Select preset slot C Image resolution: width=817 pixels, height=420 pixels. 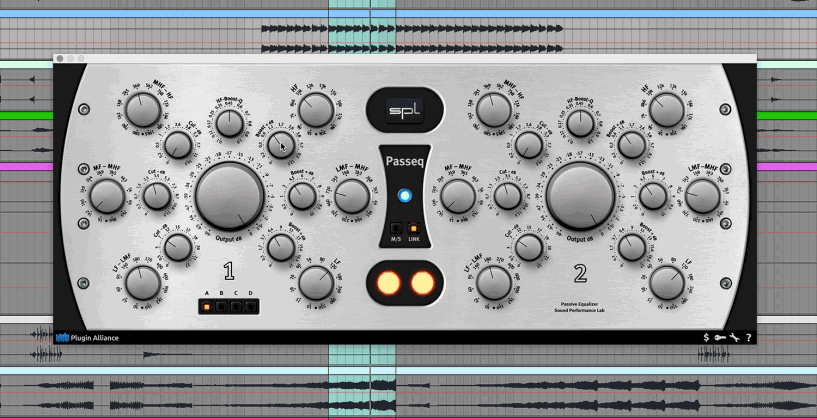click(236, 306)
